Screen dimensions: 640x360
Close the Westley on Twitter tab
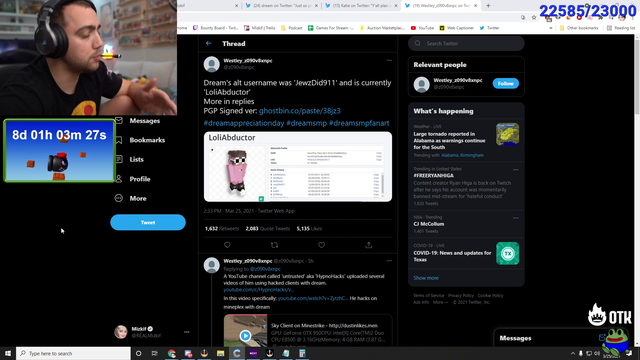click(x=476, y=6)
